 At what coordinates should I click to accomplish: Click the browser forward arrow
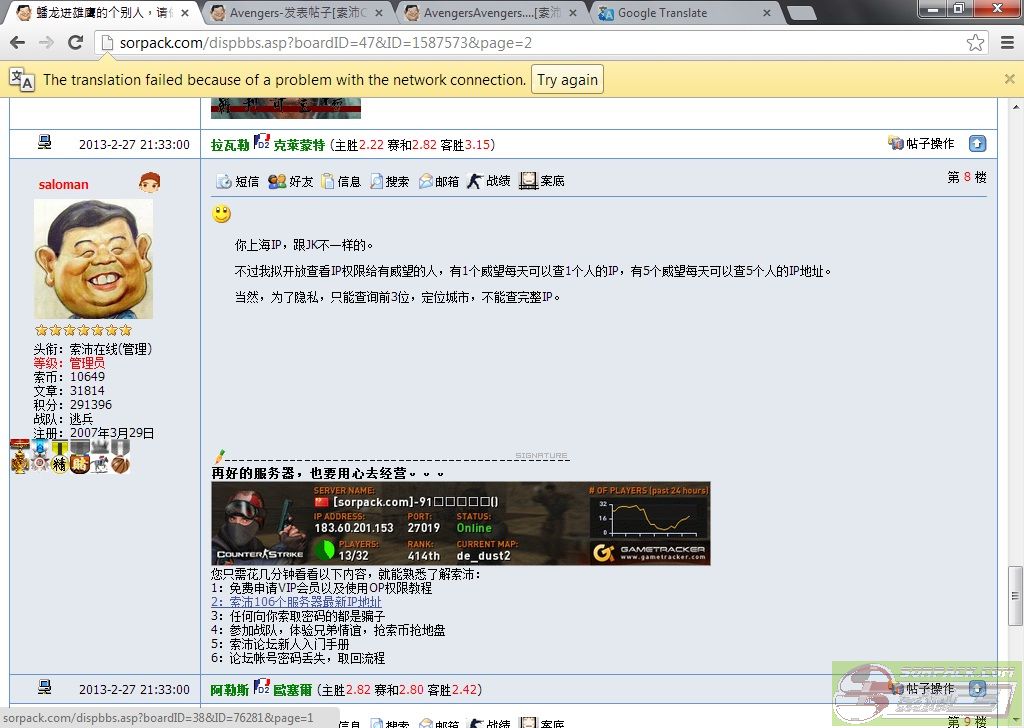[x=46, y=42]
